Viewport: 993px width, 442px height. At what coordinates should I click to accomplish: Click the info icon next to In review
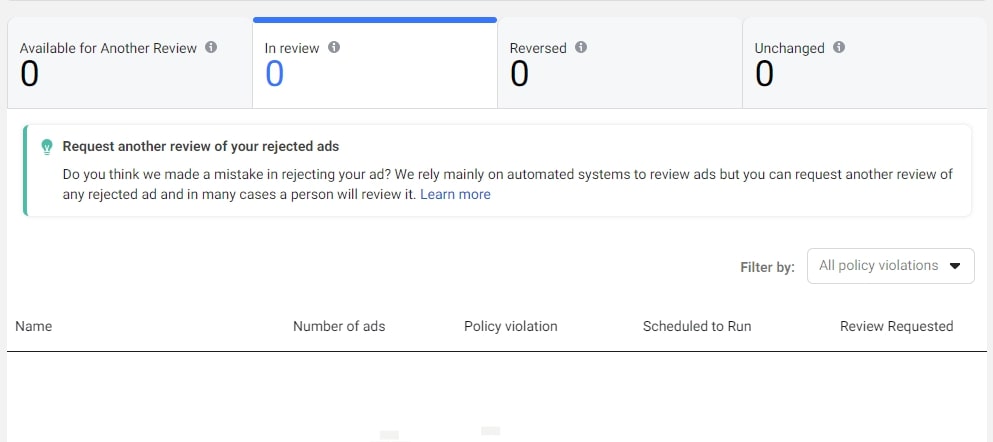click(x=334, y=47)
